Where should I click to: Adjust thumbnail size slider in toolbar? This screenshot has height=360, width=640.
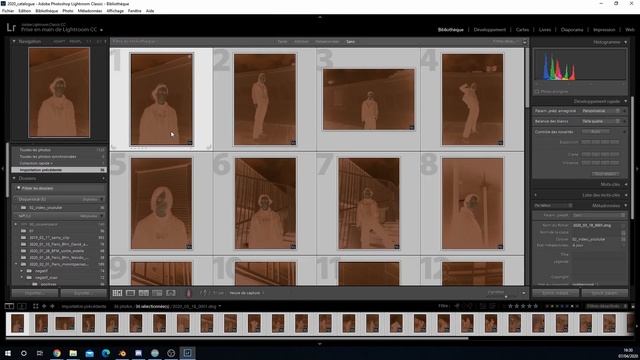[506, 297]
